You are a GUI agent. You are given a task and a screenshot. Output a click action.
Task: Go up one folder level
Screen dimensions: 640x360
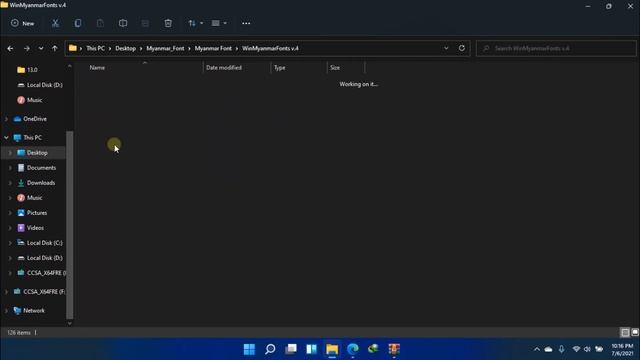55,49
